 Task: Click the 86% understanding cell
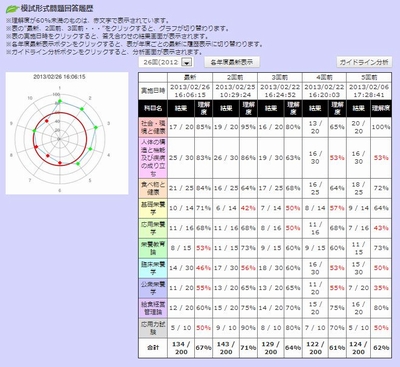pyautogui.click(x=248, y=158)
